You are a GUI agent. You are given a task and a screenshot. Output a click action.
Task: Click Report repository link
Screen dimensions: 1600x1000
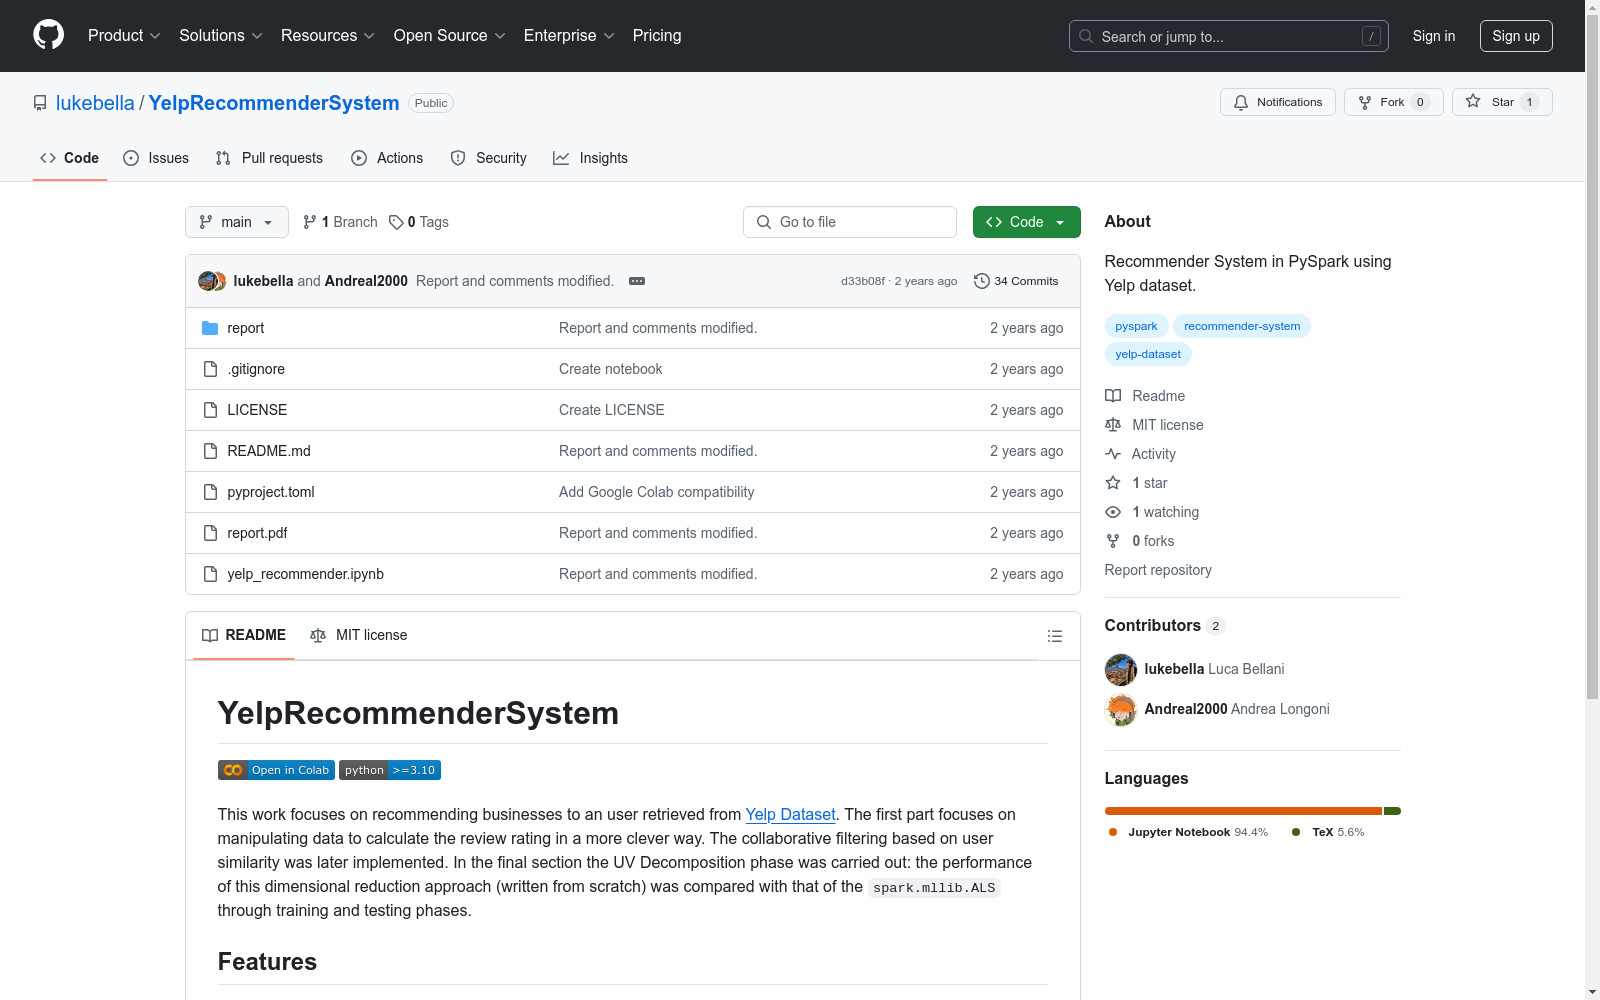pyautogui.click(x=1158, y=570)
